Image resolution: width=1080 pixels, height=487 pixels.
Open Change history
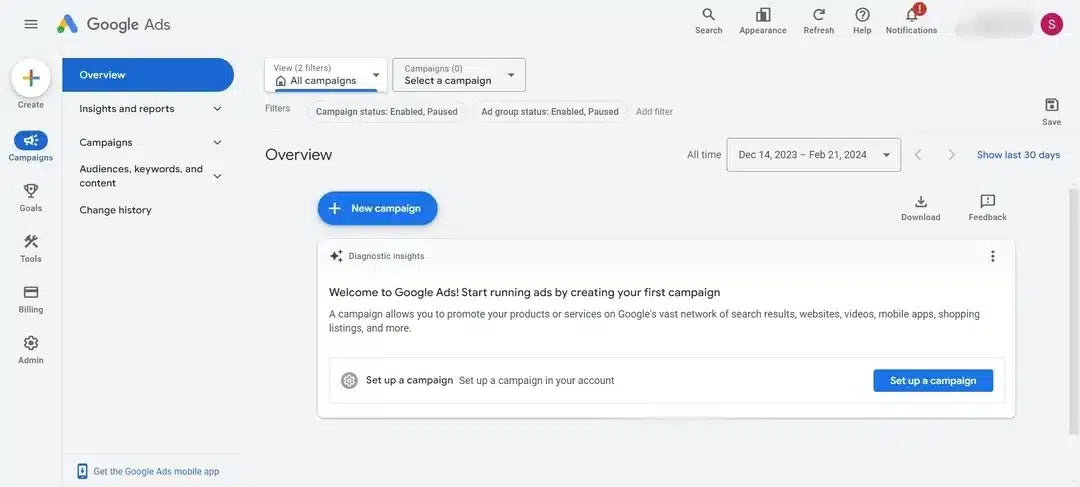click(x=116, y=210)
